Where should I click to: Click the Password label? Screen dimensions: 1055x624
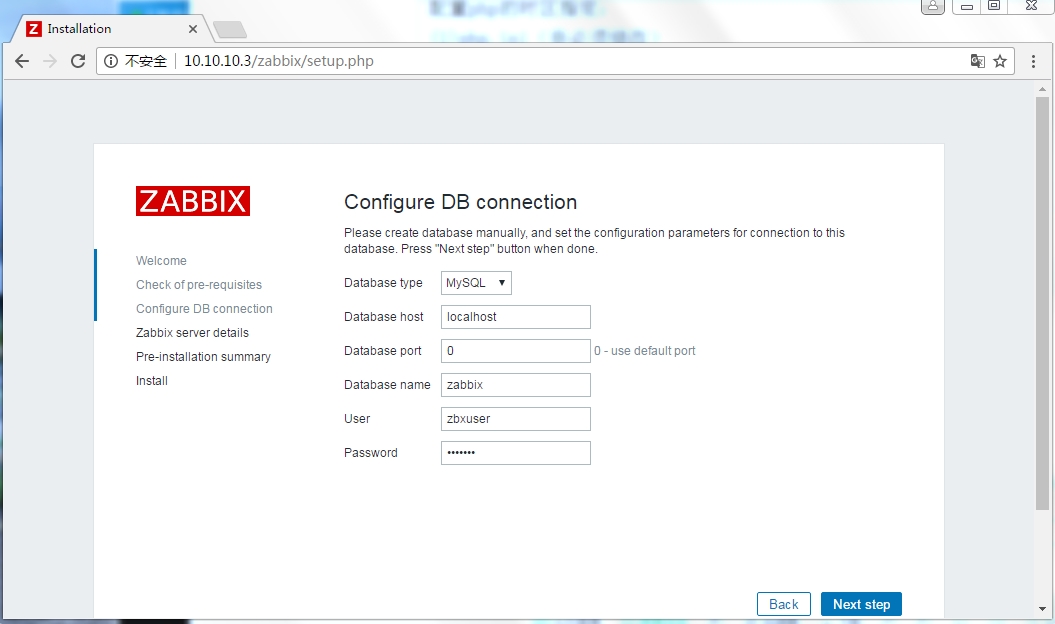(x=371, y=453)
